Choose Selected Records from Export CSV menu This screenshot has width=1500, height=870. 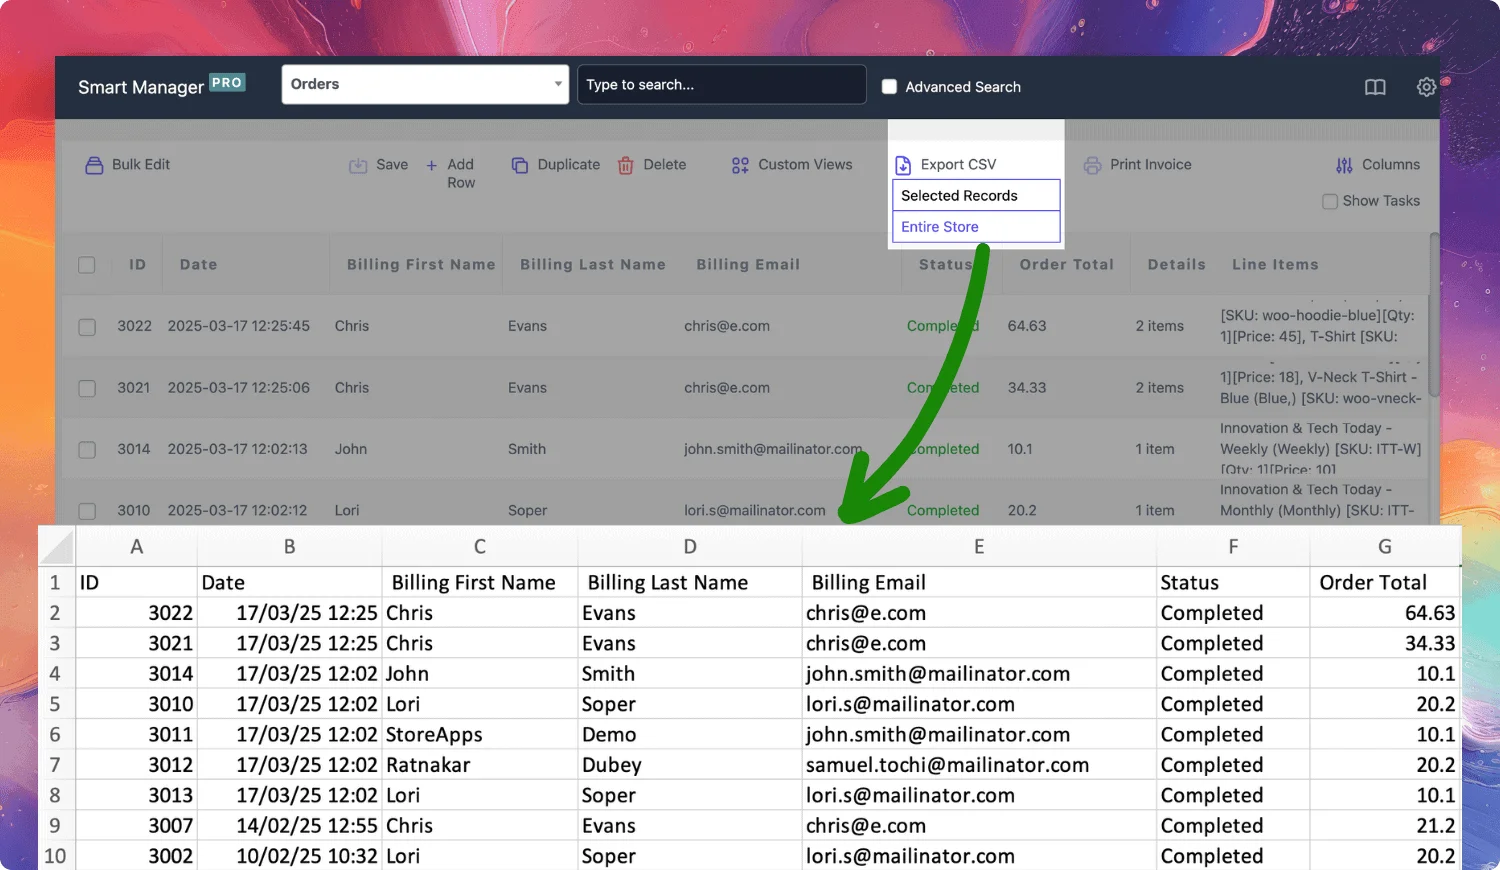[976, 195]
